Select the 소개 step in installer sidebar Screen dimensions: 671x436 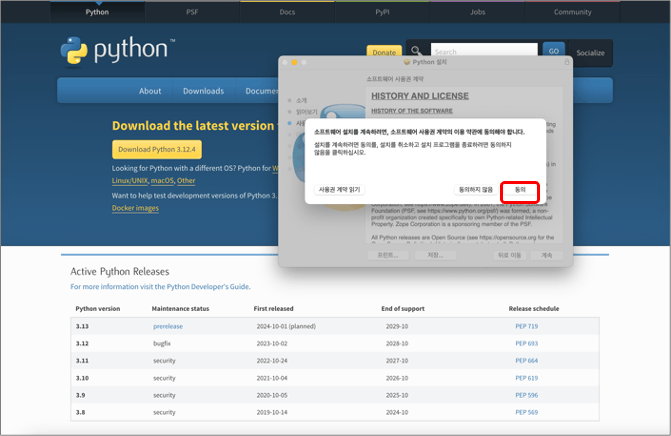point(301,100)
